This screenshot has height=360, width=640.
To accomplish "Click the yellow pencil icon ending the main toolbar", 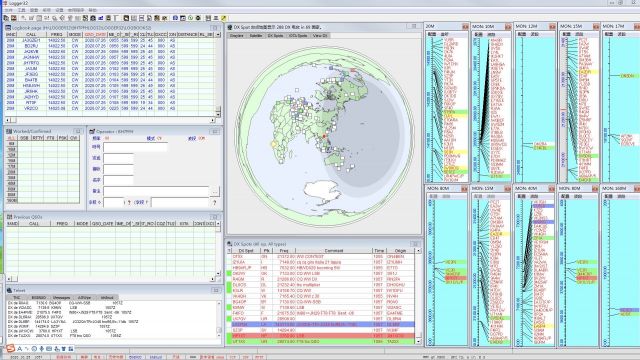I will (224, 18).
